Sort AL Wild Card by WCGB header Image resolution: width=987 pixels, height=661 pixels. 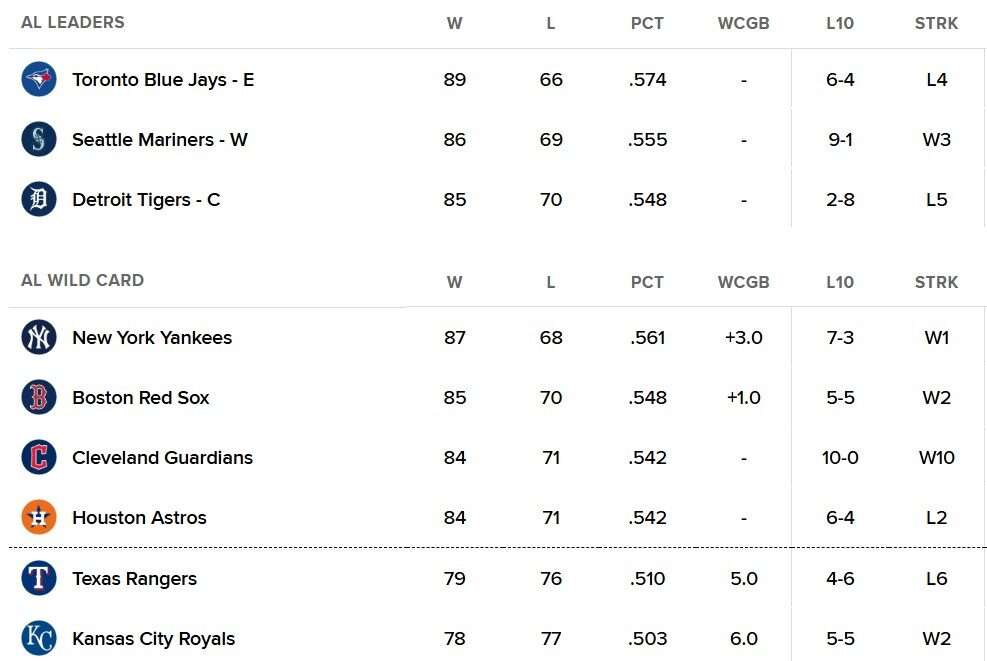(x=743, y=282)
